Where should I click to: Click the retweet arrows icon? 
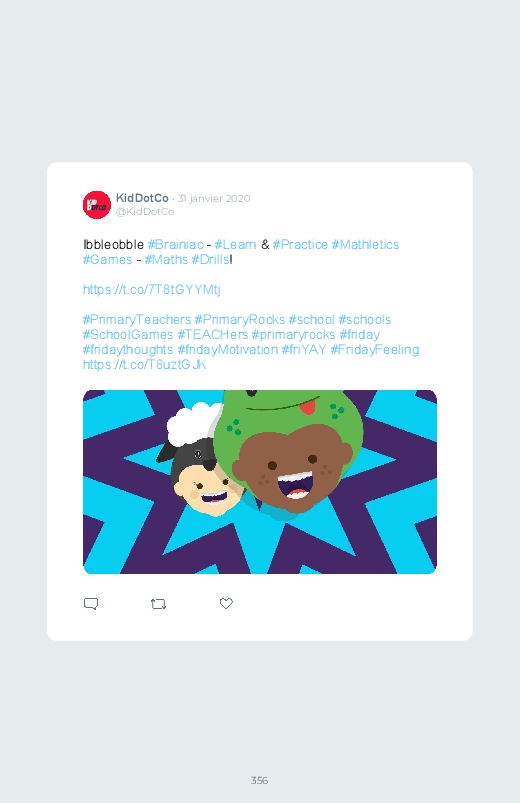coord(158,604)
